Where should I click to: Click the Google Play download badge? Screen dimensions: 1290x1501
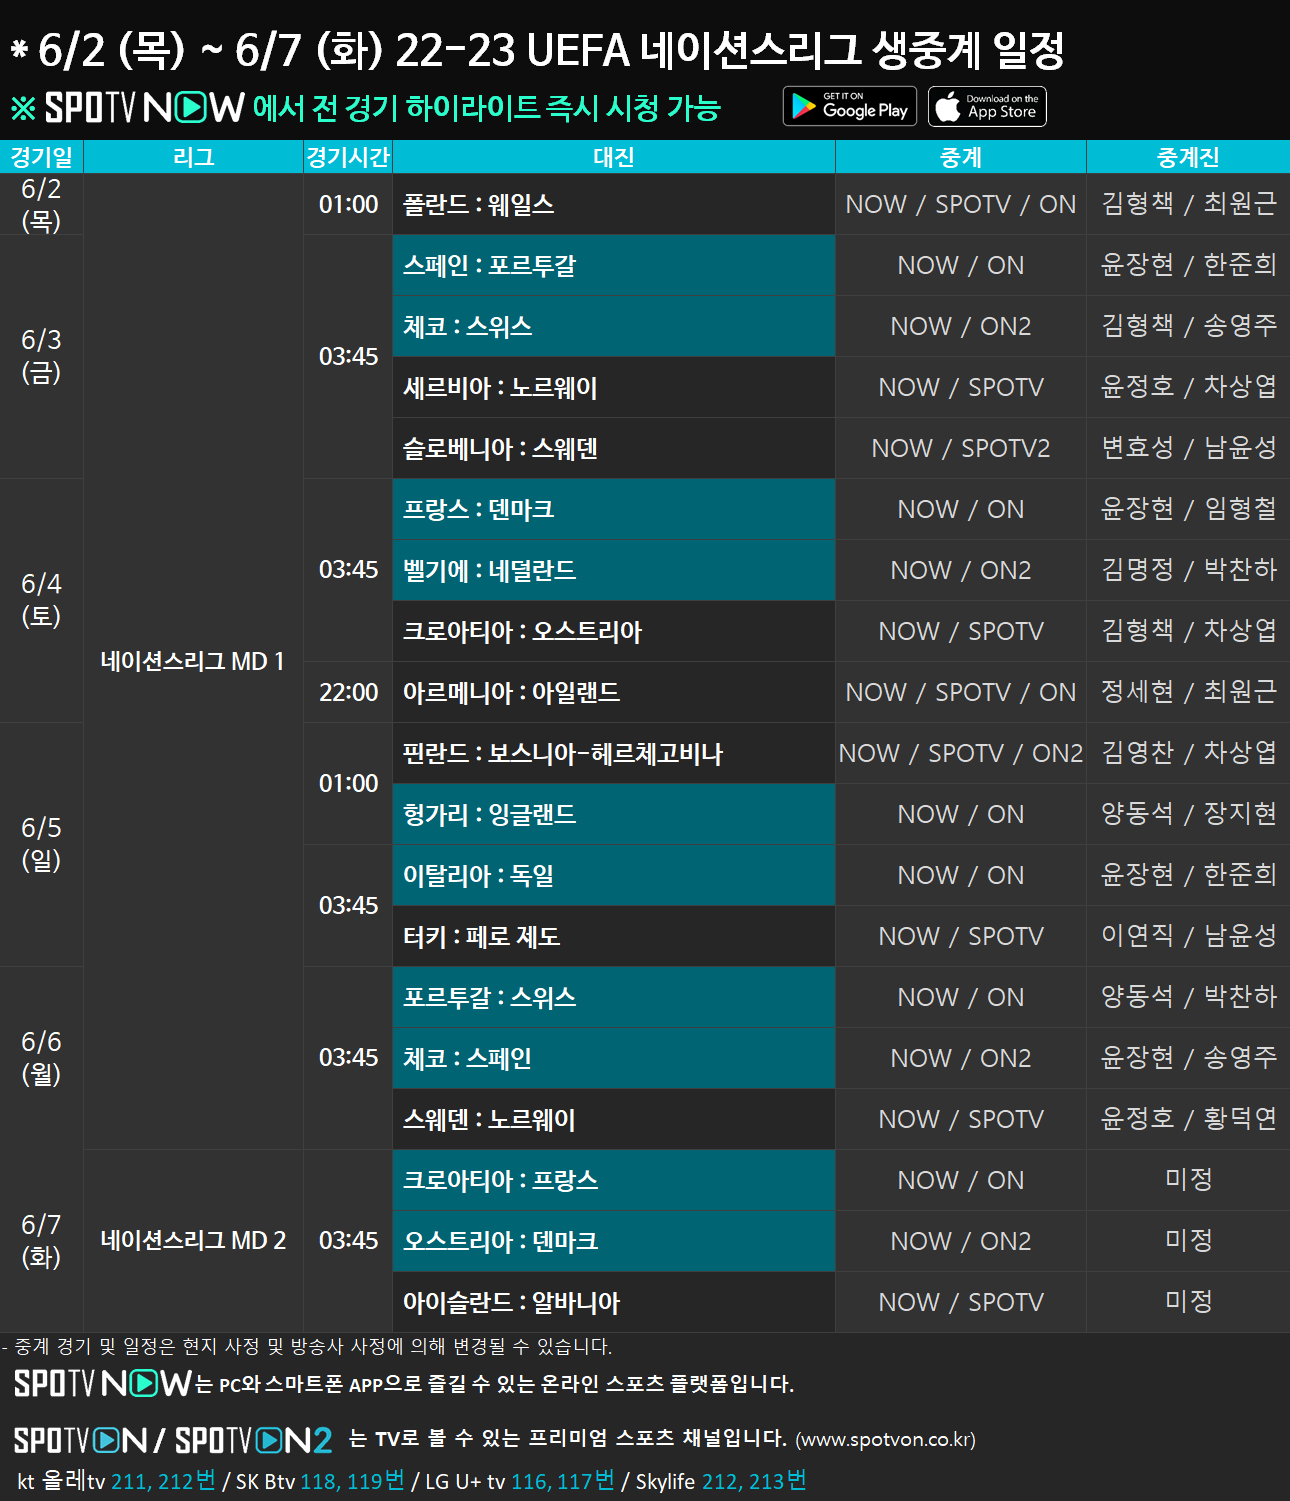click(849, 107)
